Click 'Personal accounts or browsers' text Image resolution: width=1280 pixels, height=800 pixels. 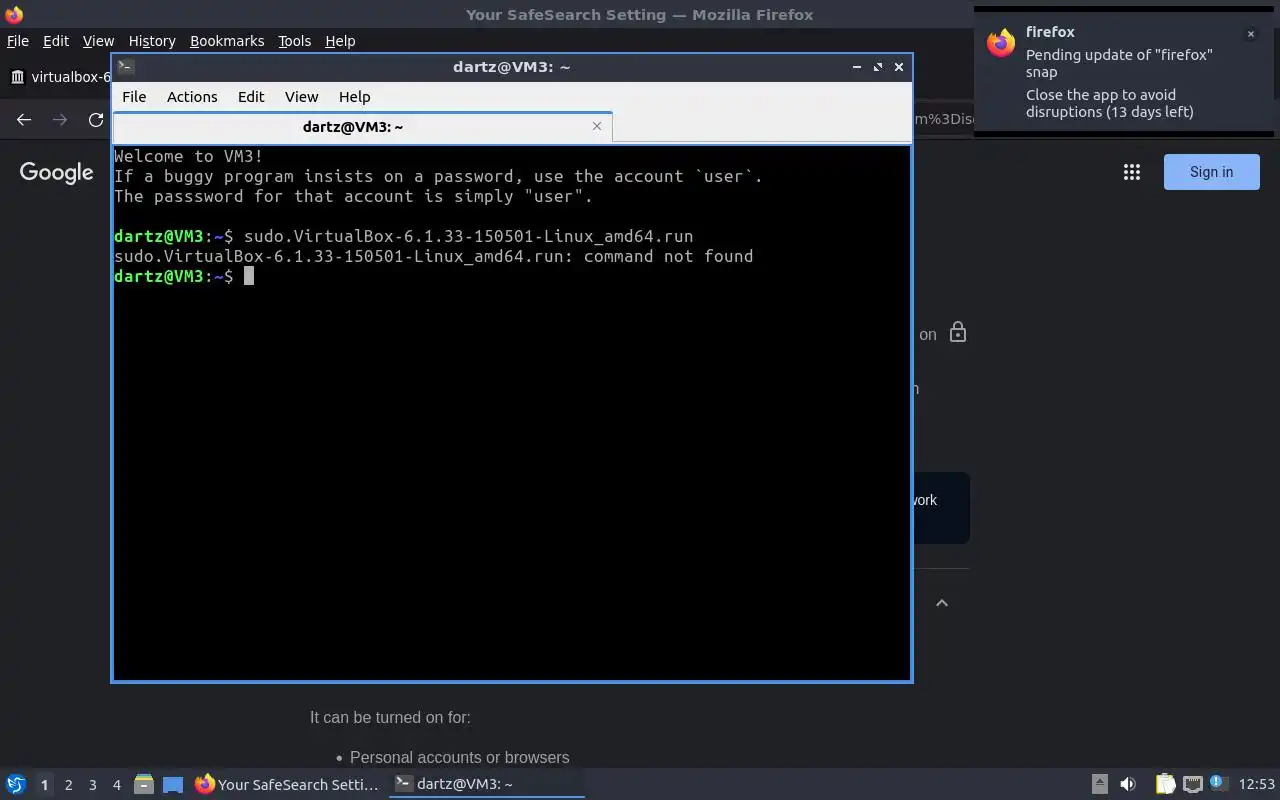point(459,758)
